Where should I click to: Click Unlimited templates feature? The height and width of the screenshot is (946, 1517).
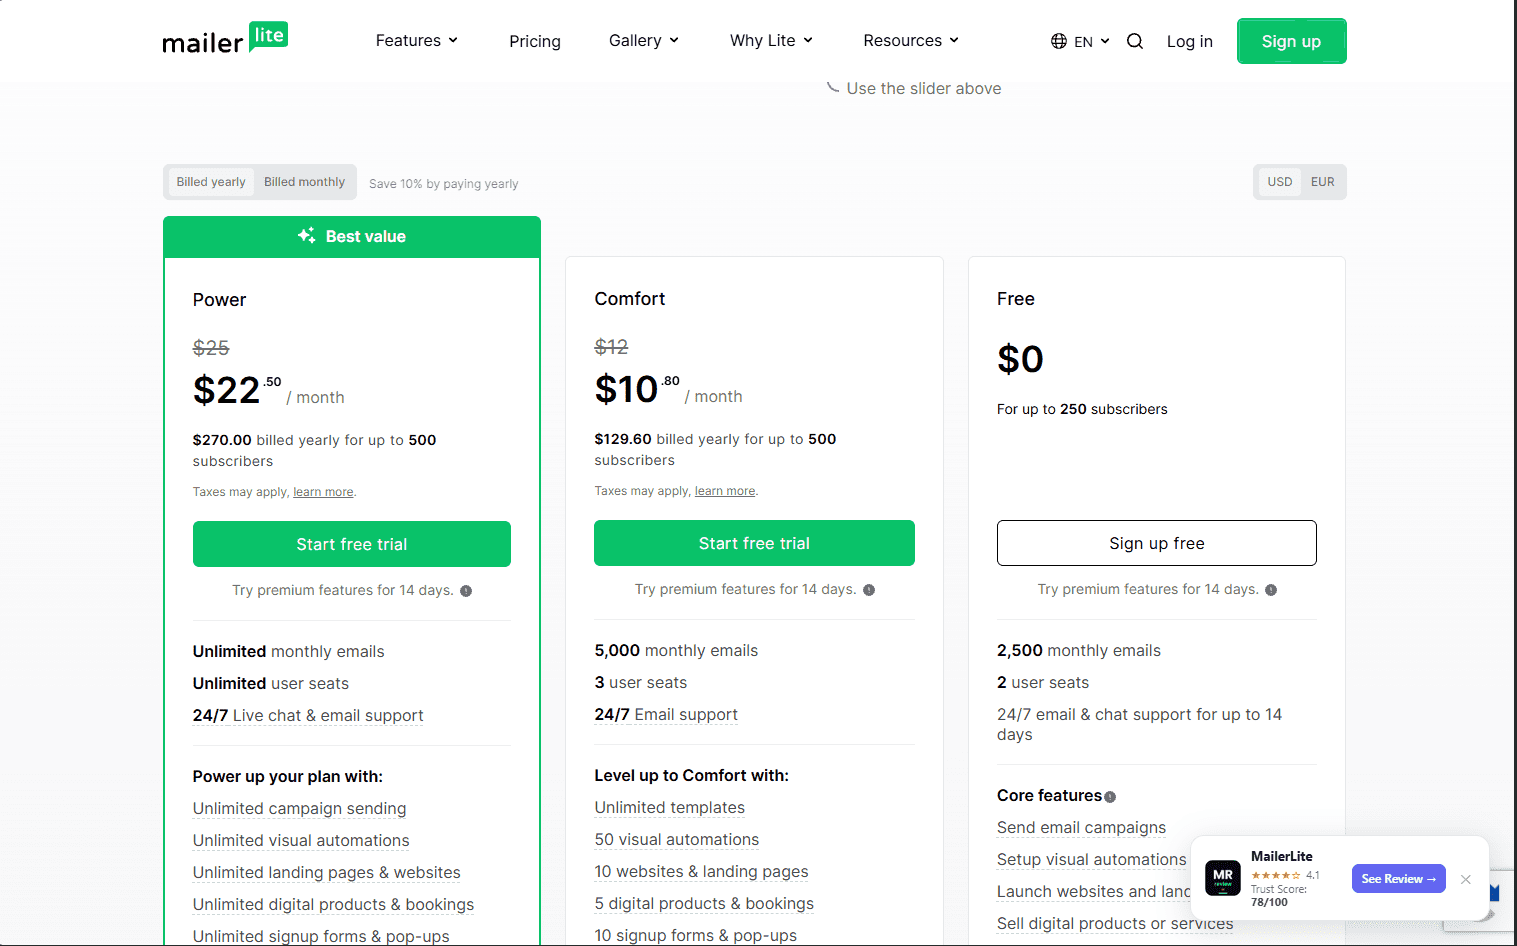pyautogui.click(x=670, y=807)
